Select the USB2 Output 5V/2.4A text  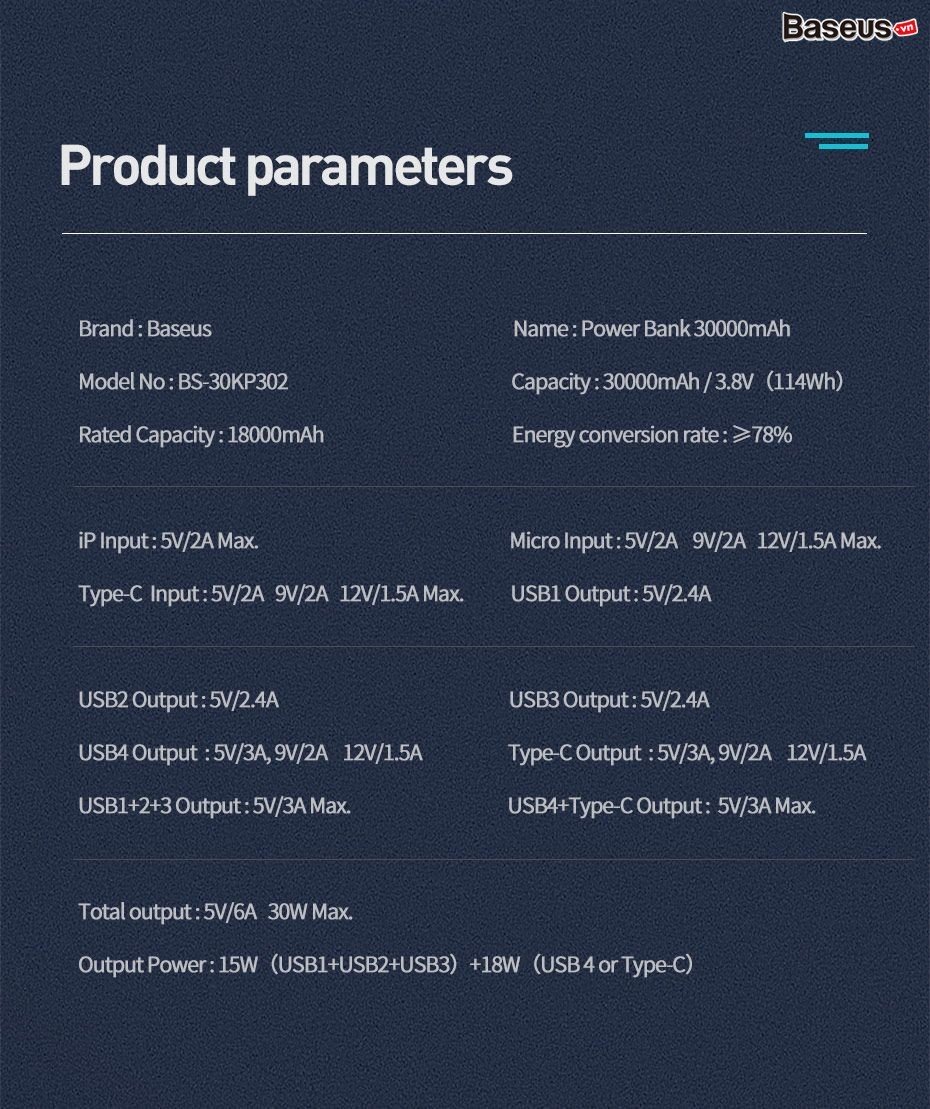(178, 700)
